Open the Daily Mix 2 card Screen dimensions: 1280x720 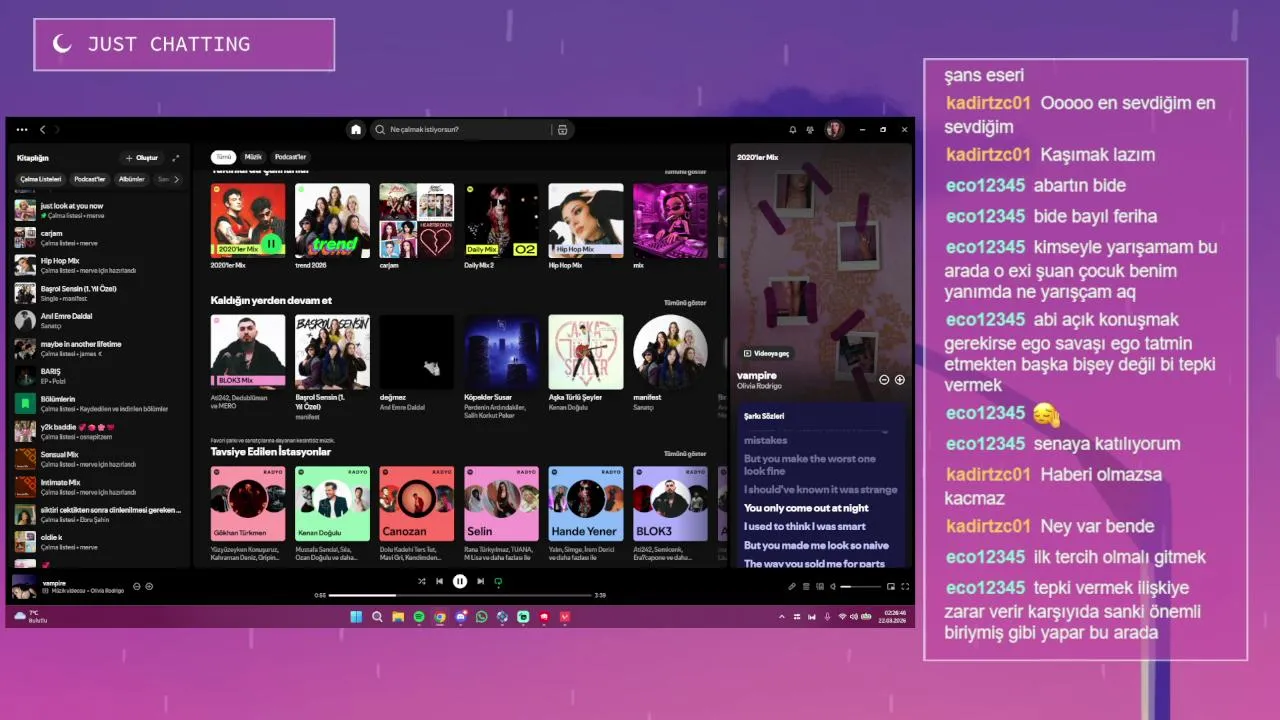[501, 227]
